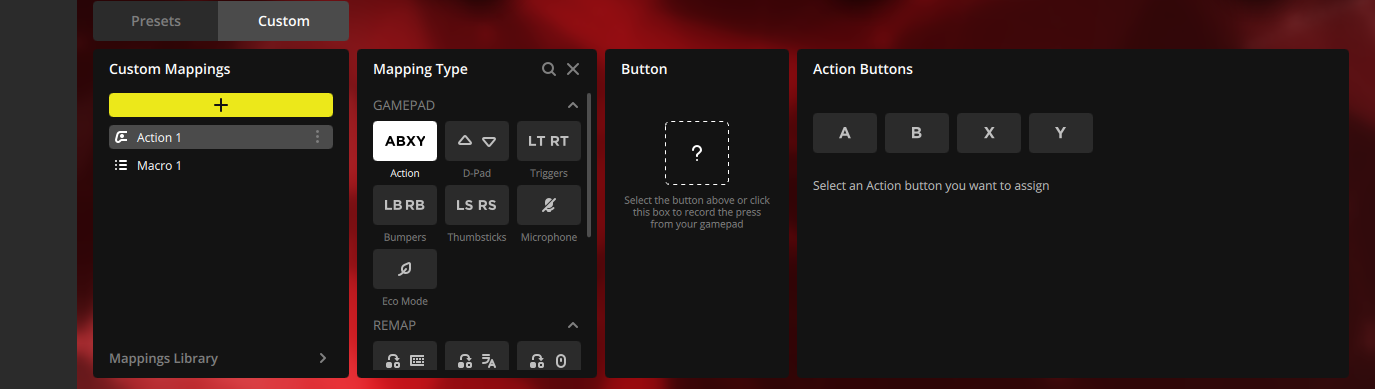The image size is (1375, 389).
Task: Choose the LS RS Thumbsticks mapping type
Action: click(x=477, y=205)
